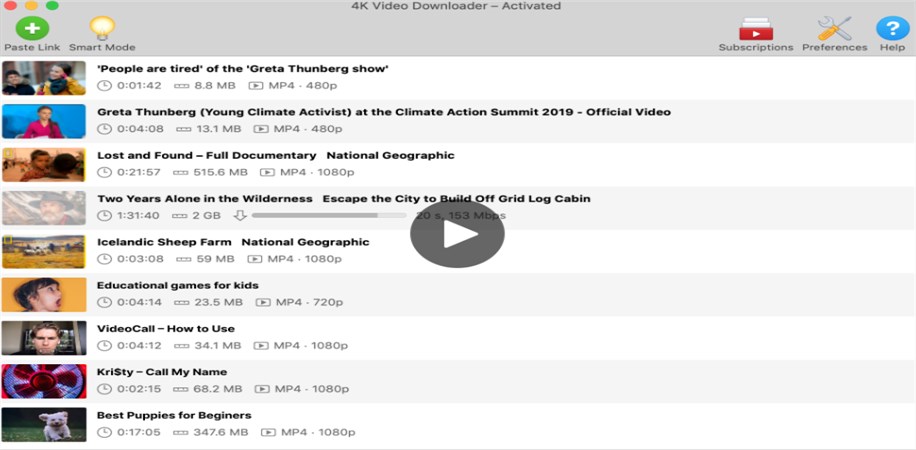Select KriSty – Call My Name thumbnail
916x450 pixels.
point(44,380)
